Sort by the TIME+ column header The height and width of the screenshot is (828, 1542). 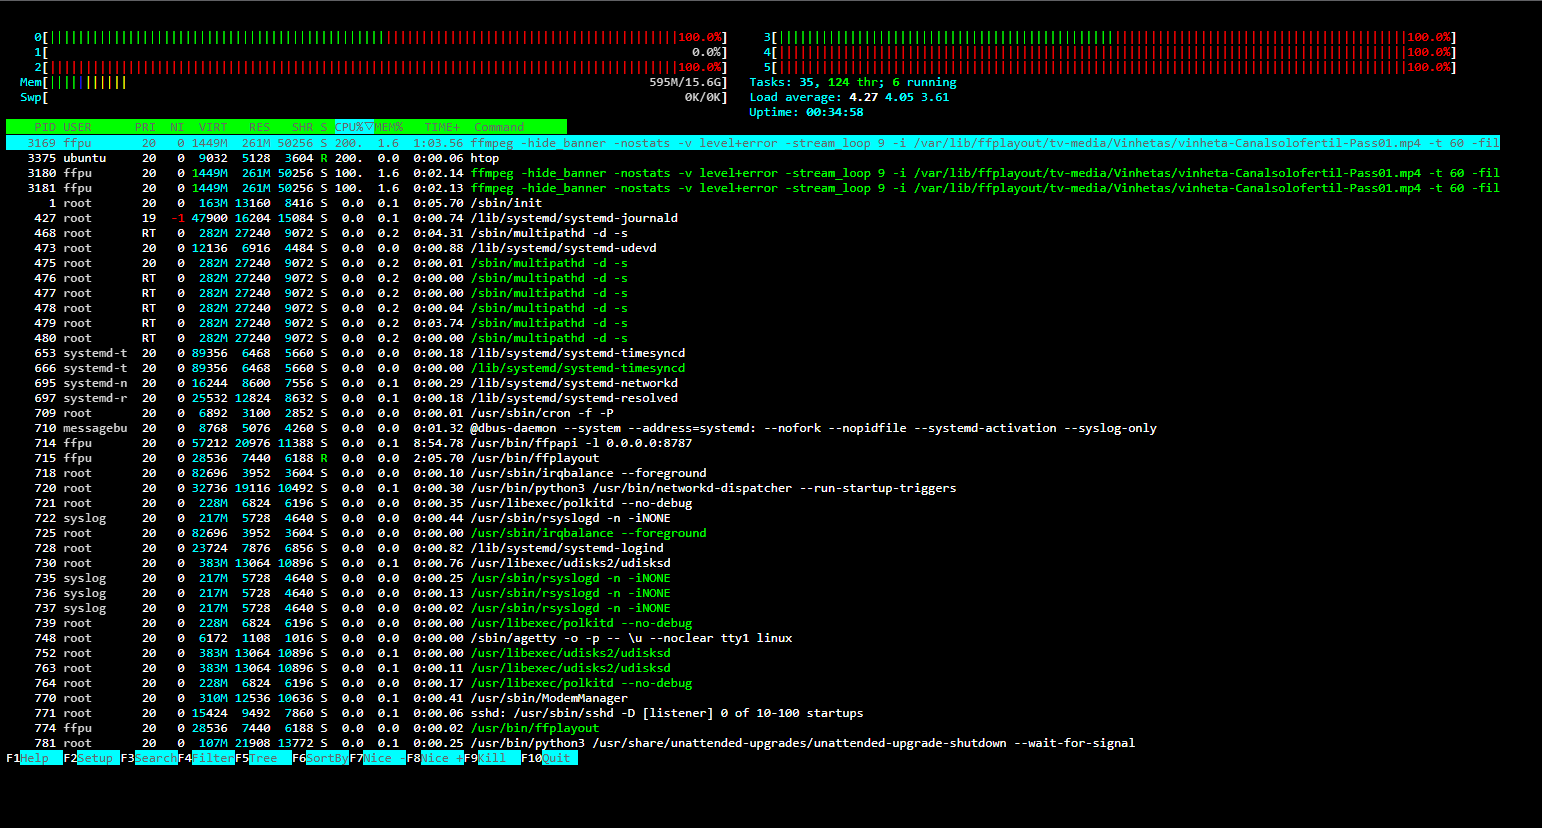(442, 127)
